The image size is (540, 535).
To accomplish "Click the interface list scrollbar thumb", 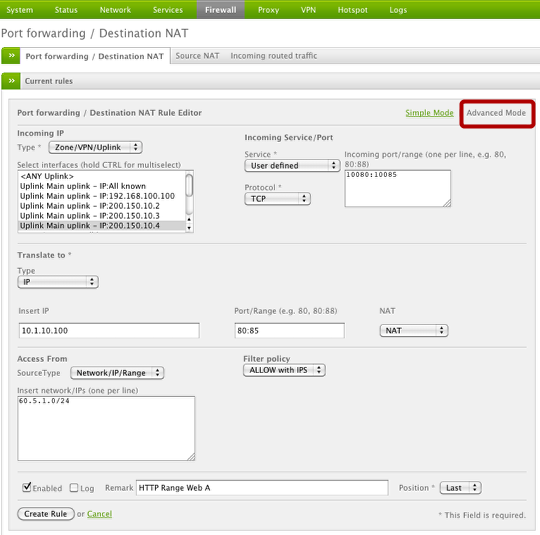I will click(189, 185).
